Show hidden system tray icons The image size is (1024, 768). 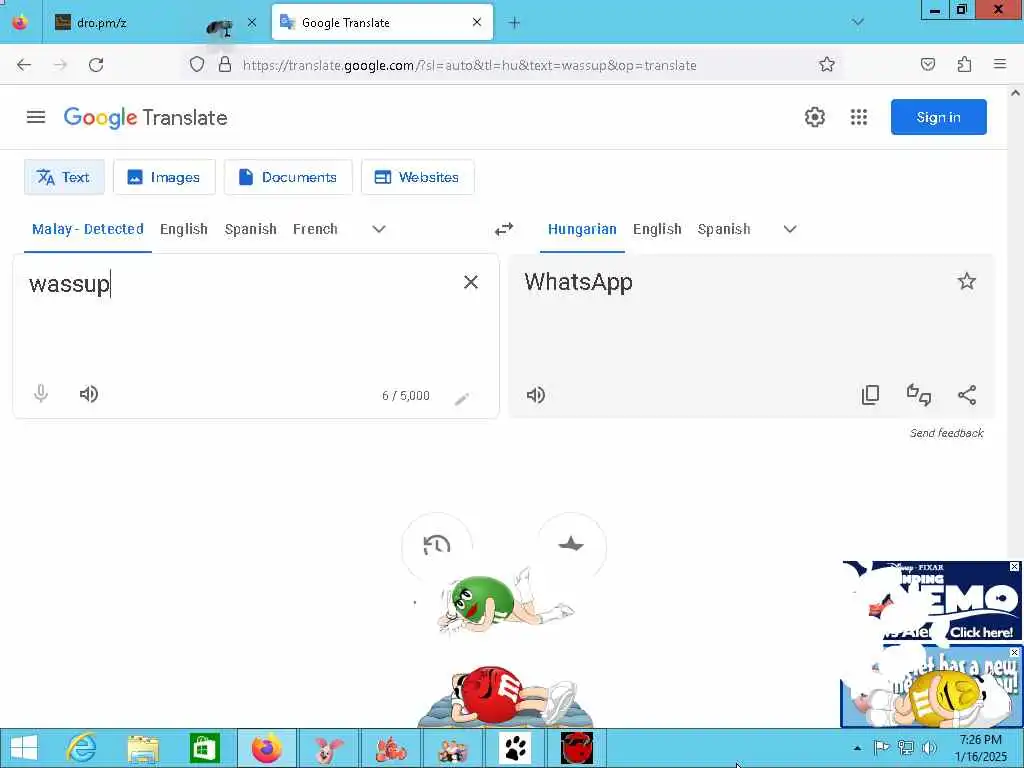pos(857,748)
